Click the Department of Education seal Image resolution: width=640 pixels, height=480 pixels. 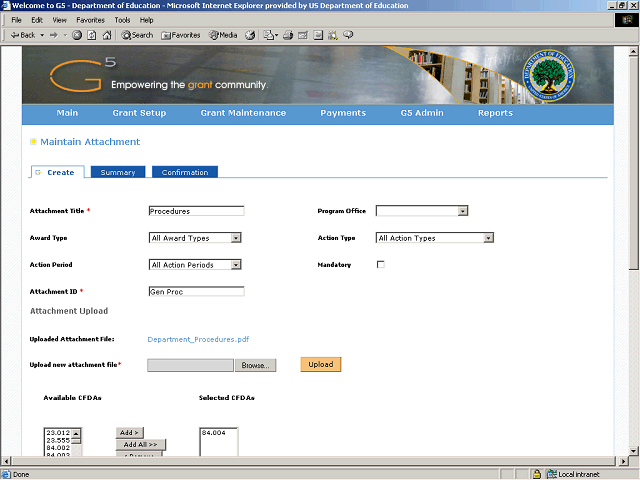coord(549,76)
